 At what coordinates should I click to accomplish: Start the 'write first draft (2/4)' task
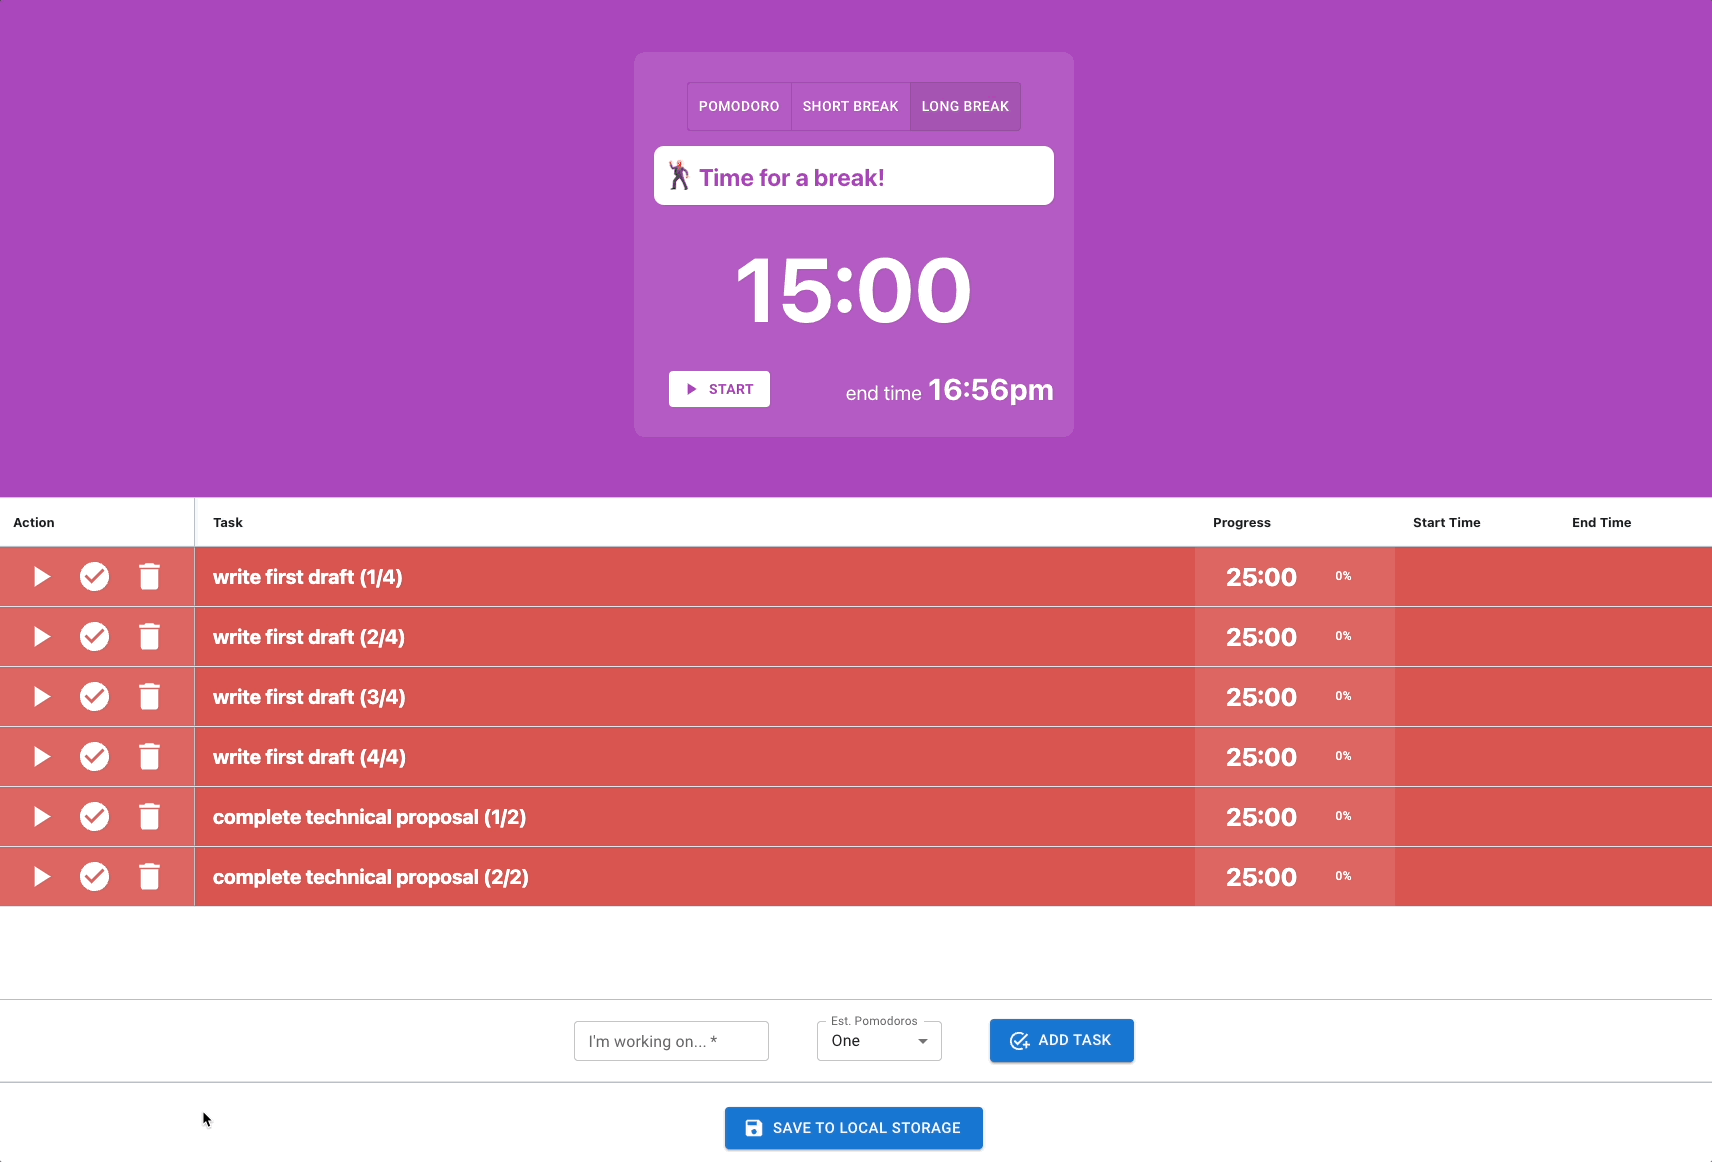click(42, 637)
